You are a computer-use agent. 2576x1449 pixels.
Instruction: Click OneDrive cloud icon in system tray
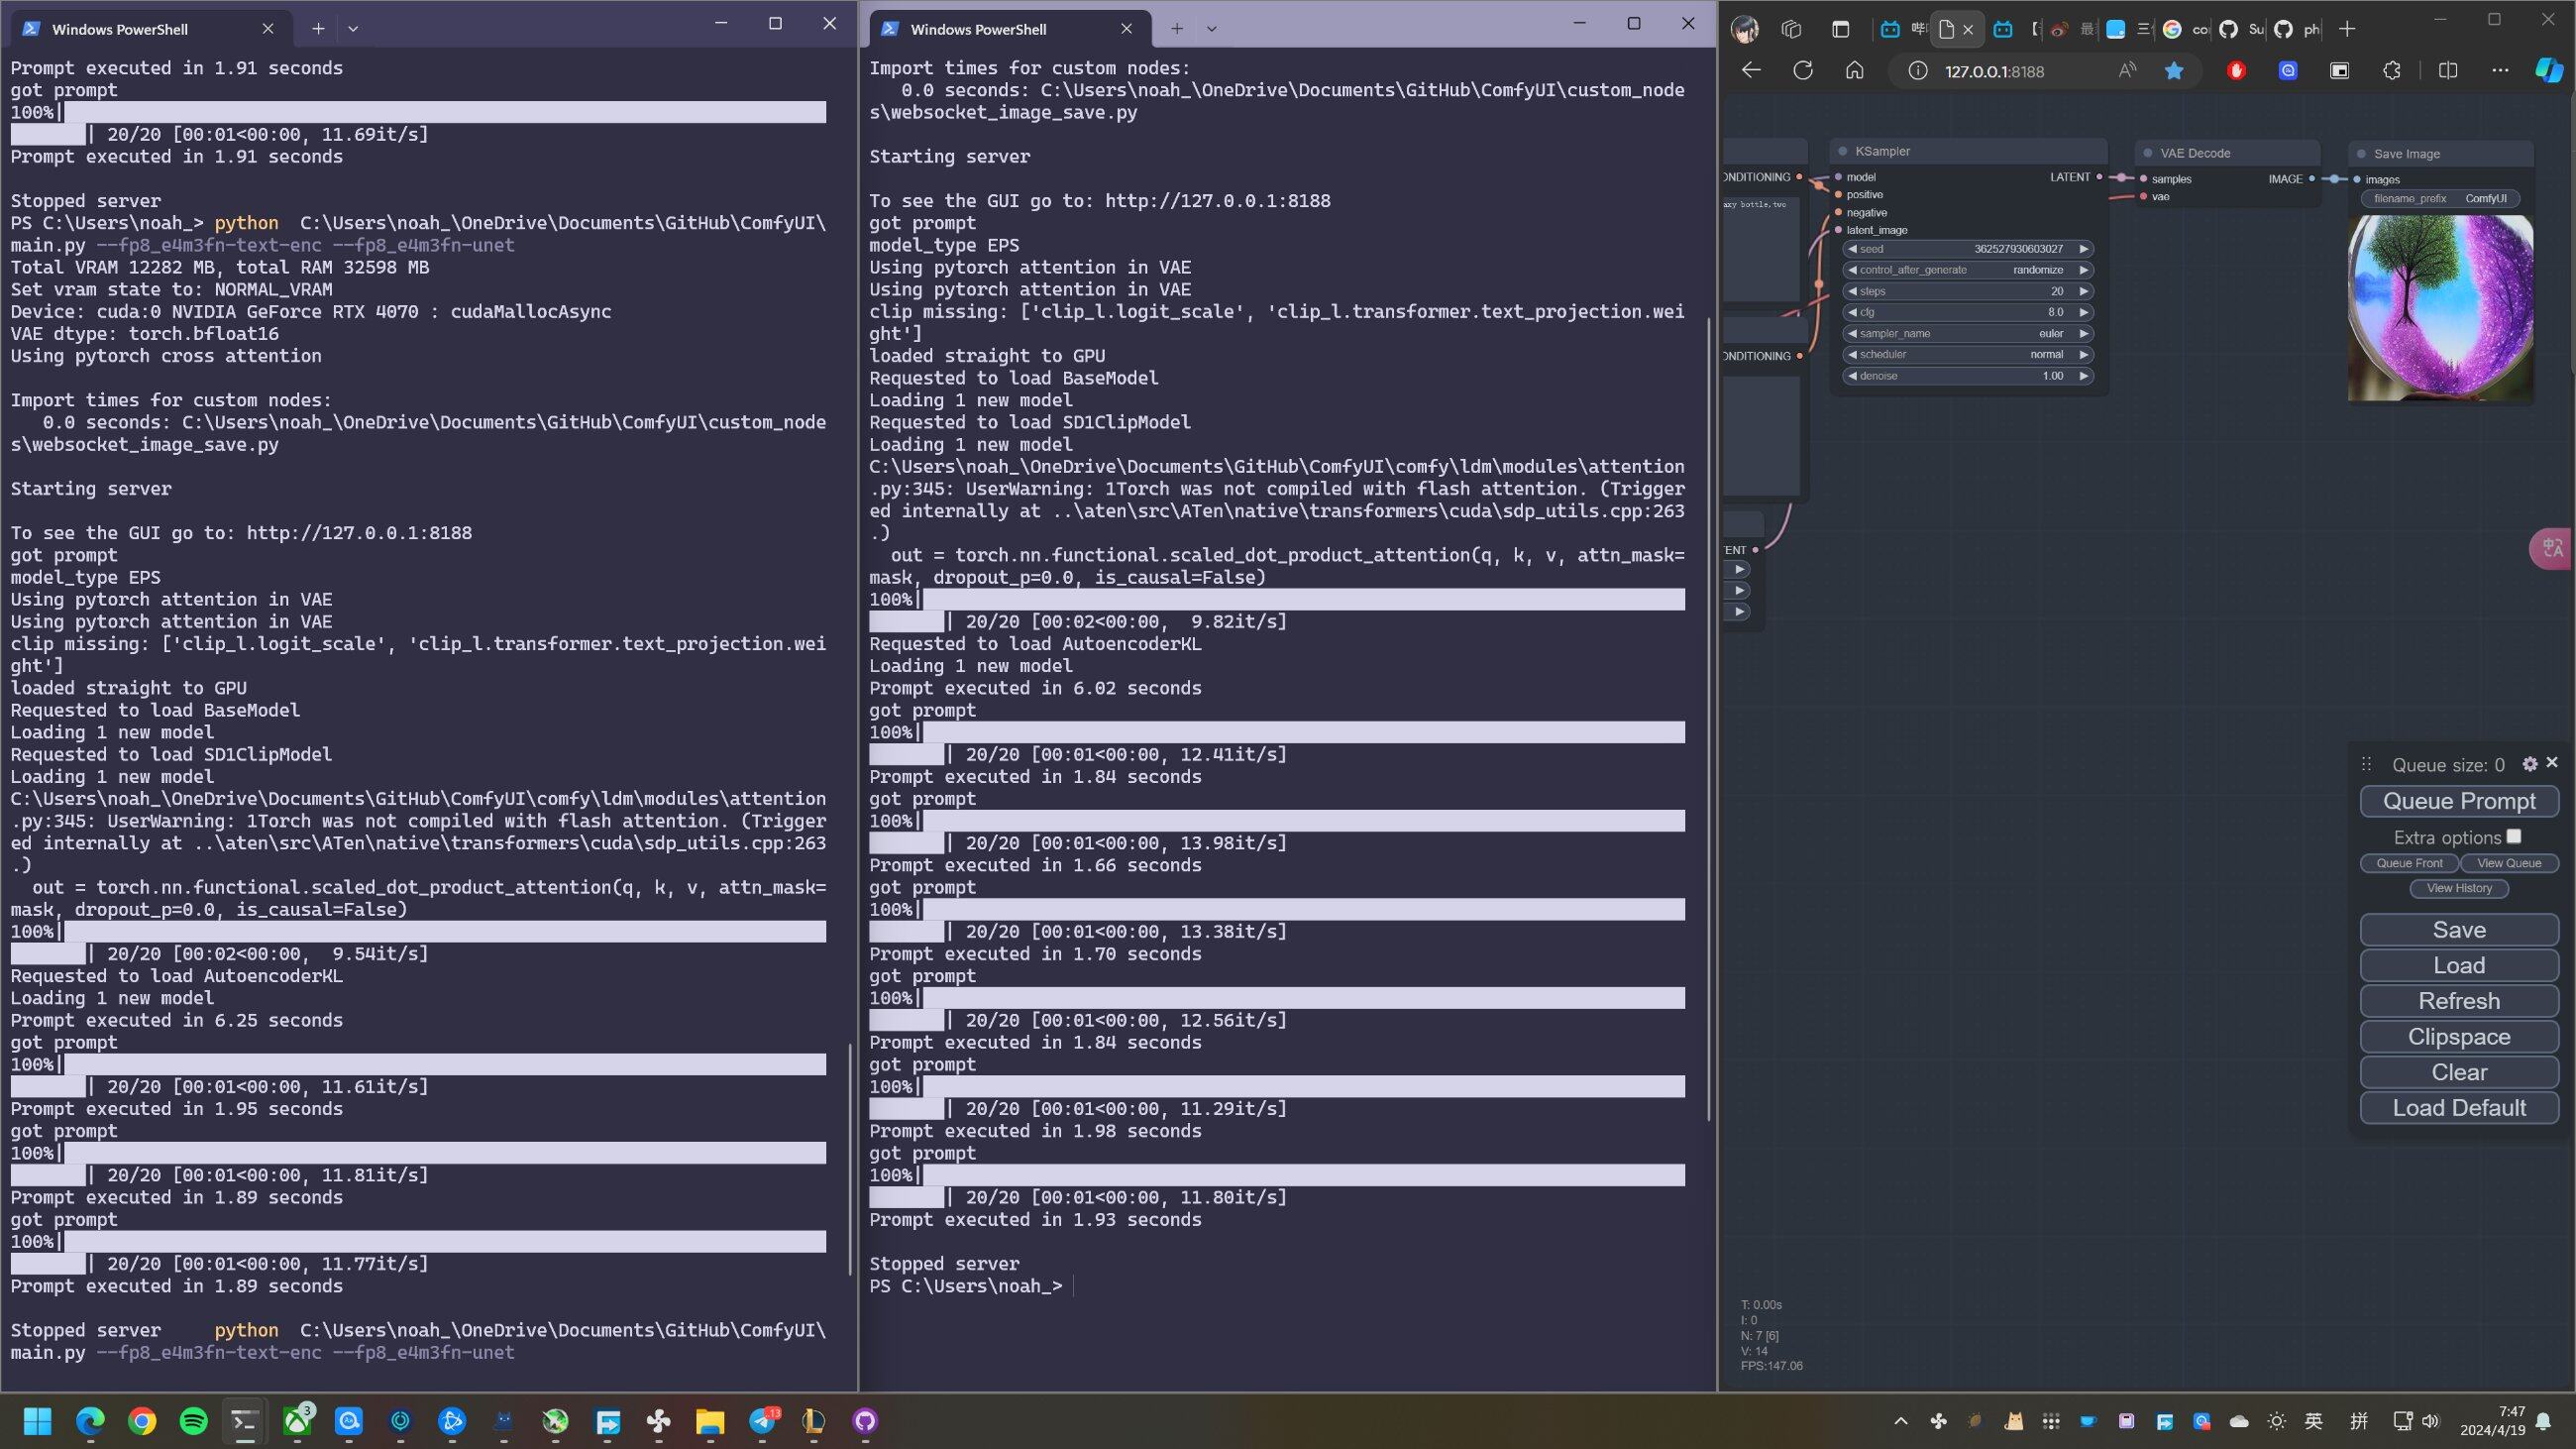click(x=2240, y=1421)
